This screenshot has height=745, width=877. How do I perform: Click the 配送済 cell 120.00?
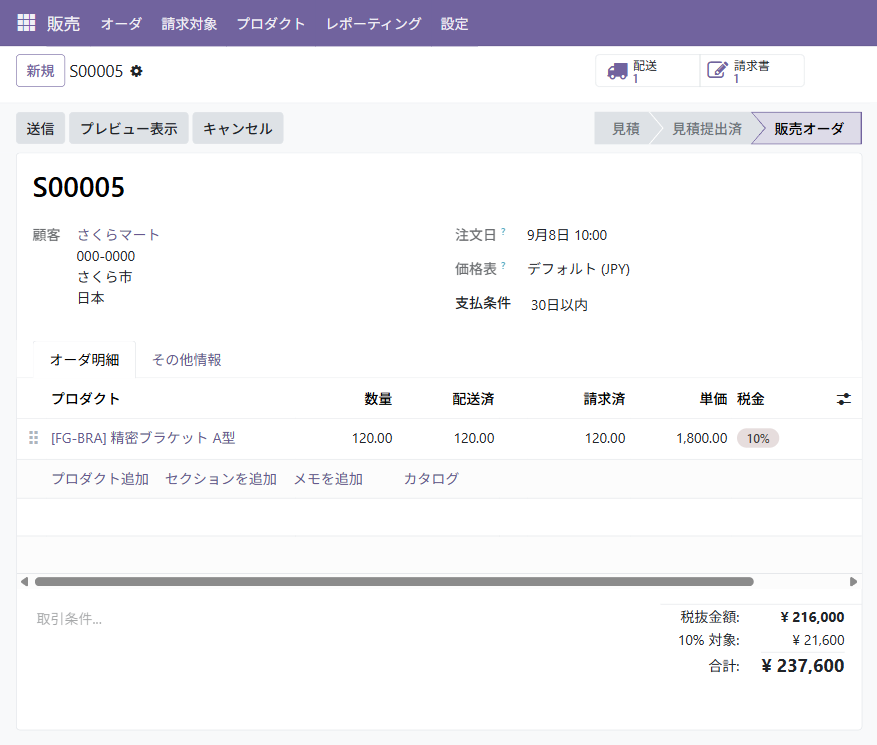(x=474, y=438)
